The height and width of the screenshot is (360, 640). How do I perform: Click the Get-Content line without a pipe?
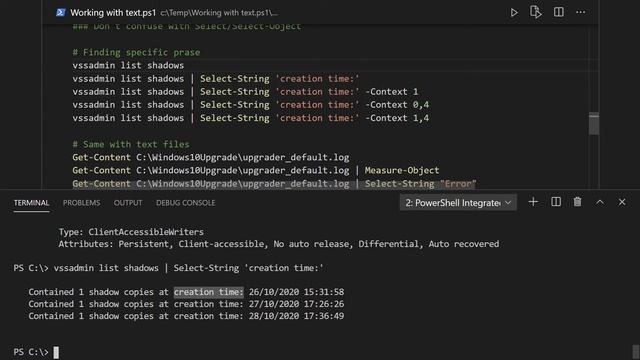(x=211, y=157)
